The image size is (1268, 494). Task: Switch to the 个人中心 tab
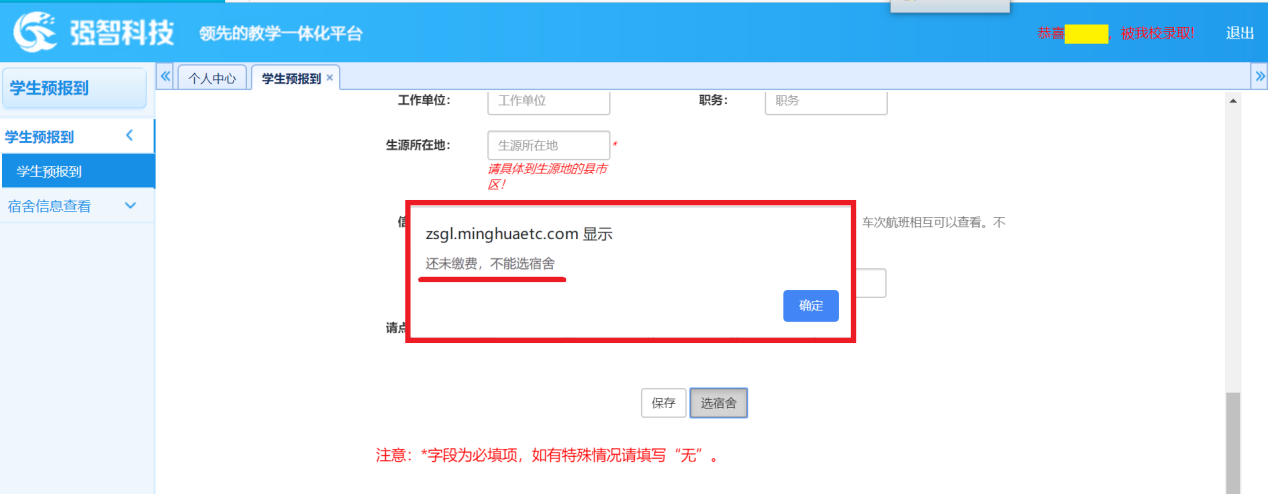pos(212,78)
